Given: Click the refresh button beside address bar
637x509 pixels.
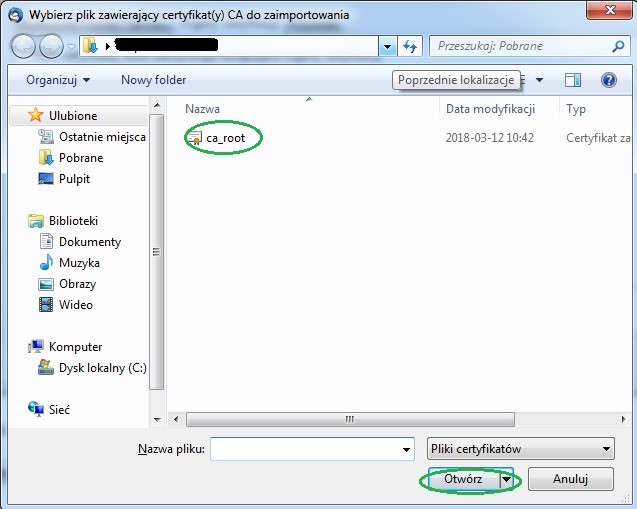Looking at the screenshot, I should click(x=410, y=46).
